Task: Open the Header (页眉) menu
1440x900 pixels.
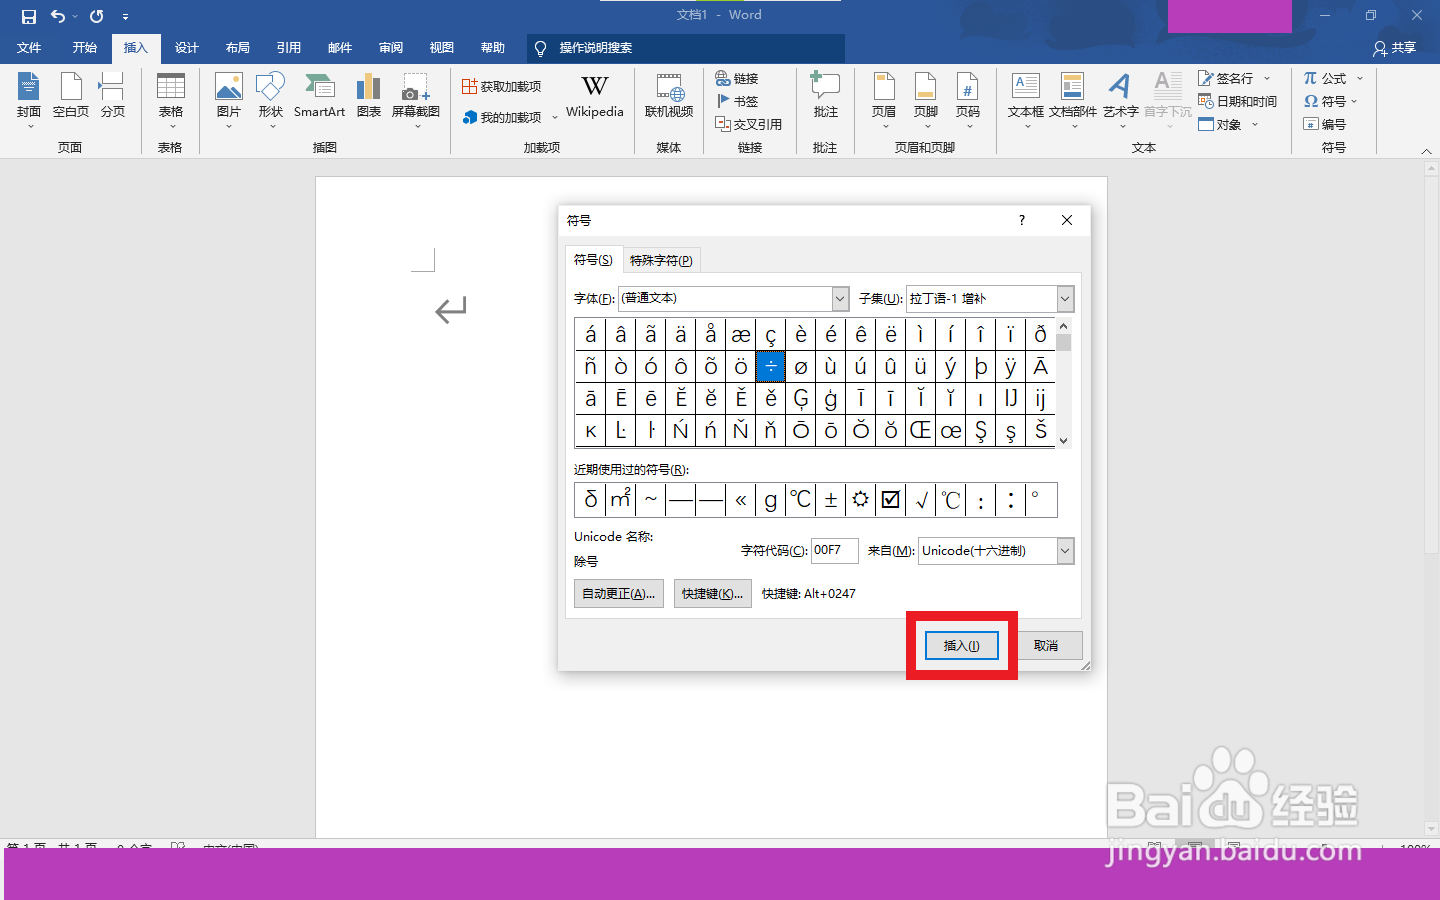Action: coord(884,100)
